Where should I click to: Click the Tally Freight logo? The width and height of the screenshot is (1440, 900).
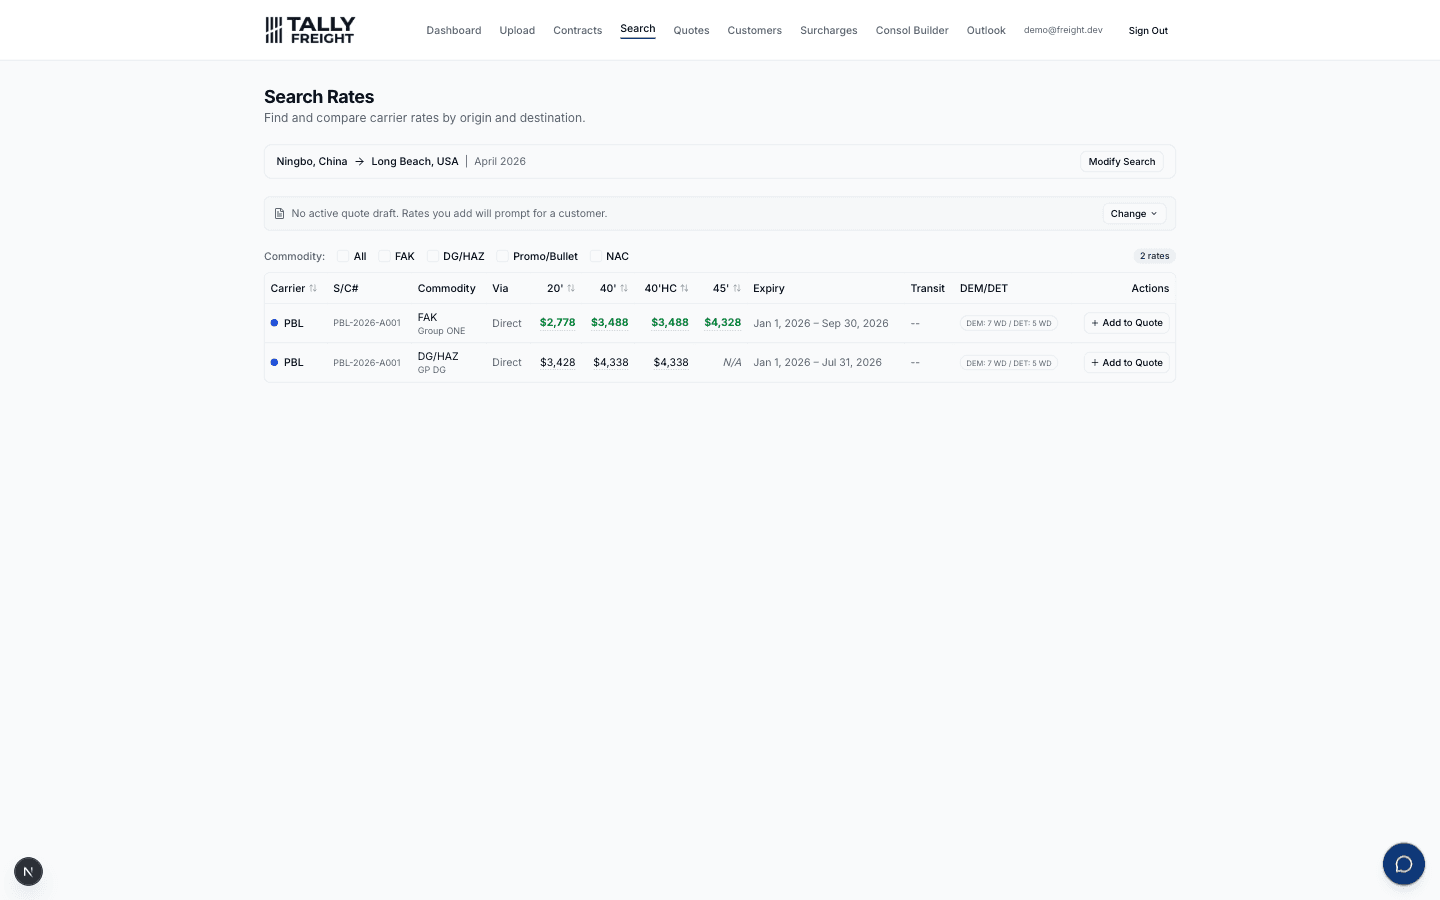[x=310, y=30]
